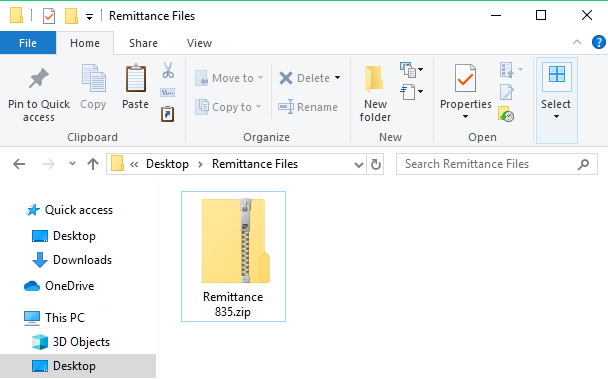Create a New folder
Image resolution: width=608 pixels, height=379 pixels.
pos(375,93)
